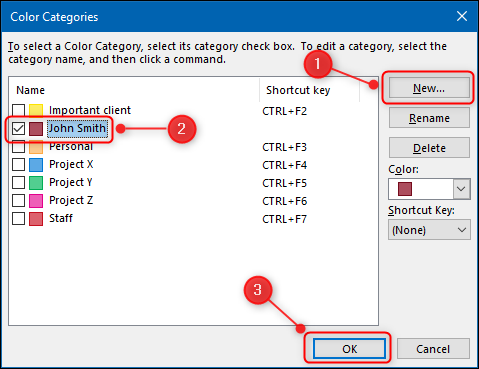The image size is (479, 369).
Task: Click the maroon John Smith color square
Action: point(36,128)
